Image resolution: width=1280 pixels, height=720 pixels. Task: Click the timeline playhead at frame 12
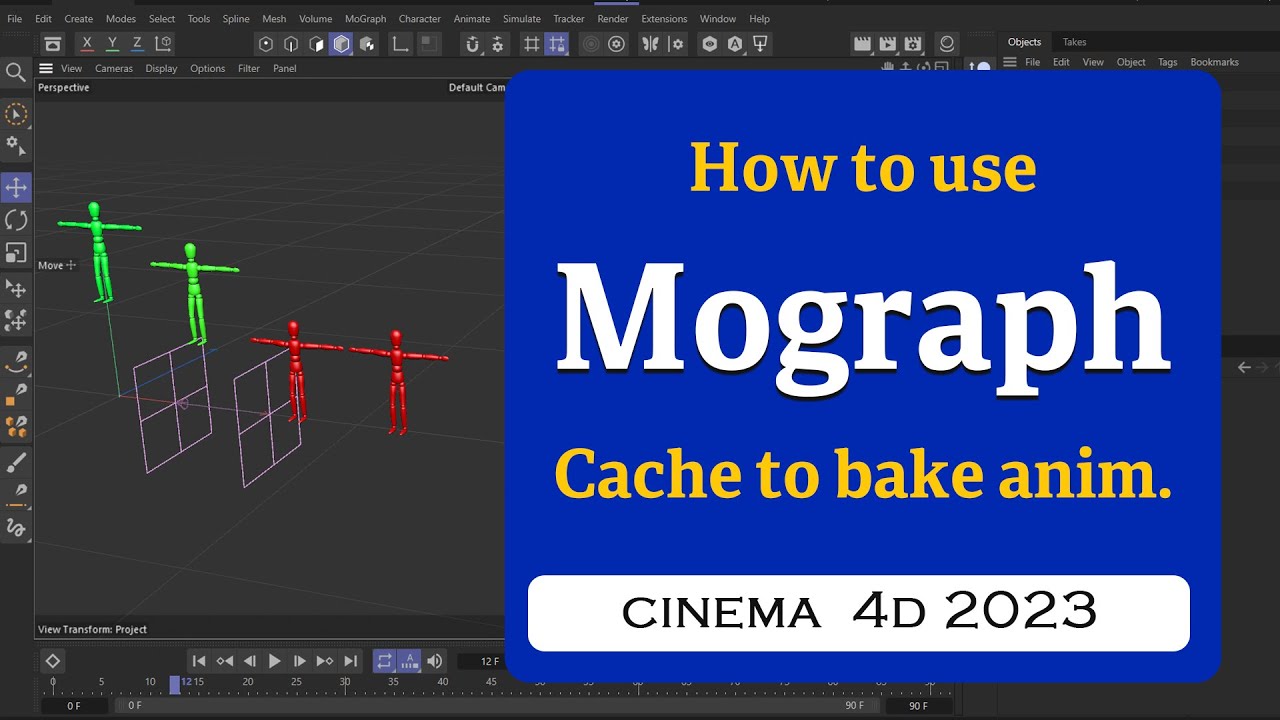point(175,685)
